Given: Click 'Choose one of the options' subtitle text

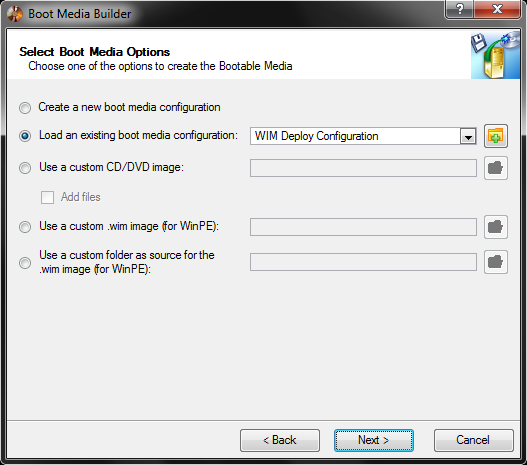Looking at the screenshot, I should click(x=160, y=66).
